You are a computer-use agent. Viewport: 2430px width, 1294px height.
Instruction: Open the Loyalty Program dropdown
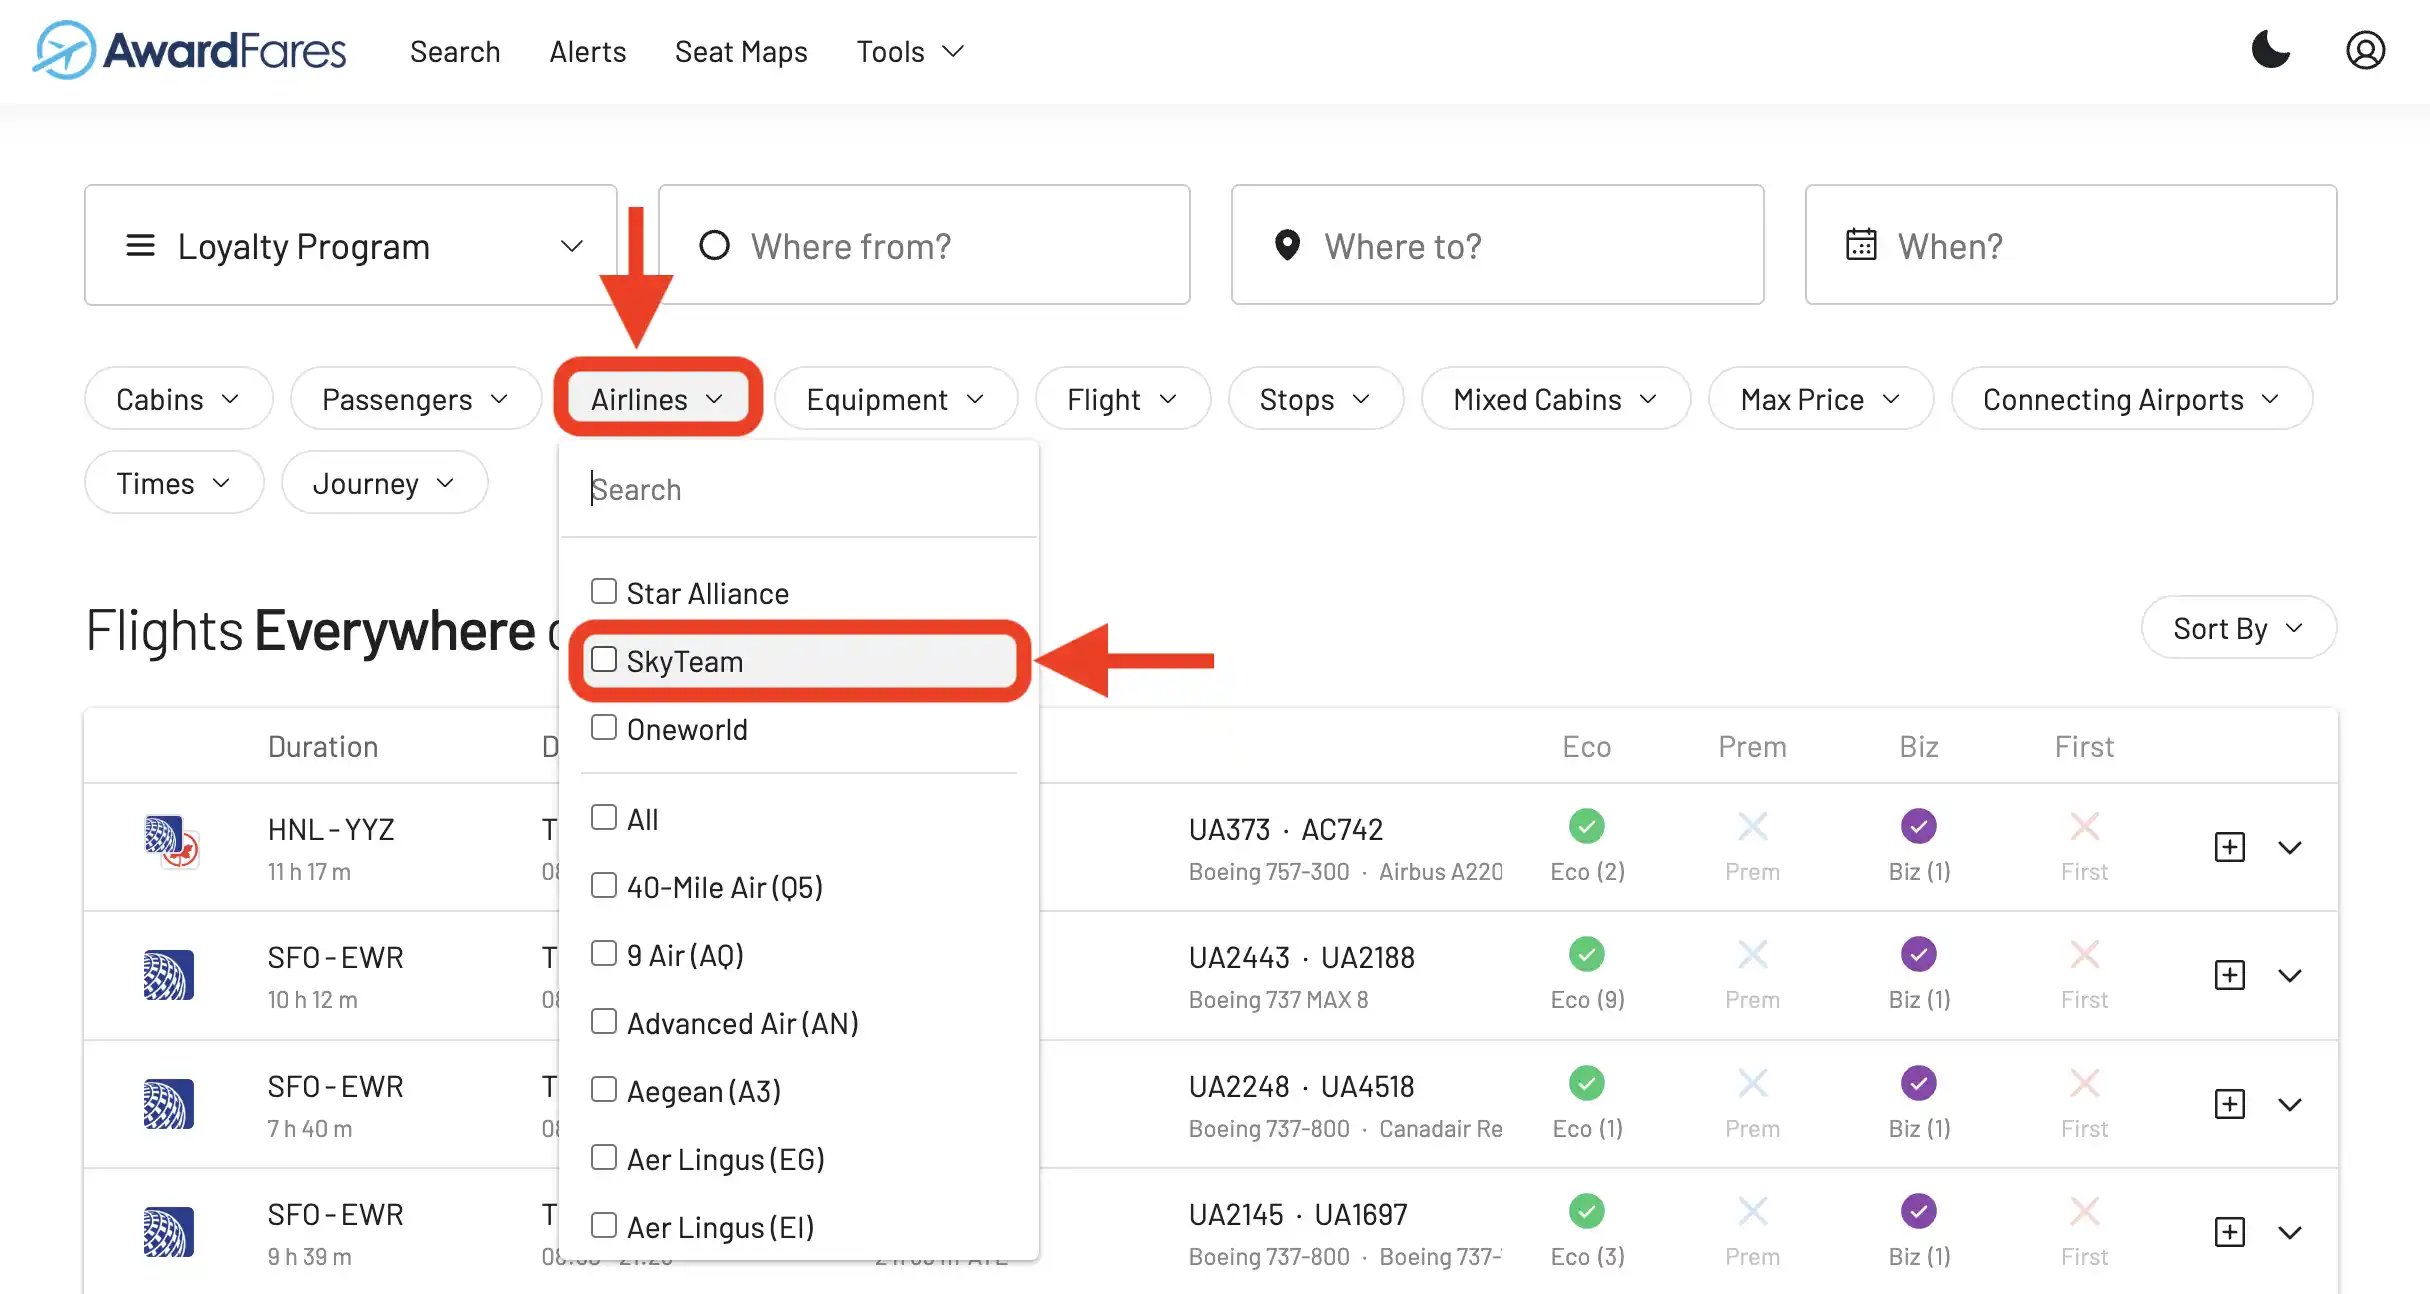coord(350,245)
